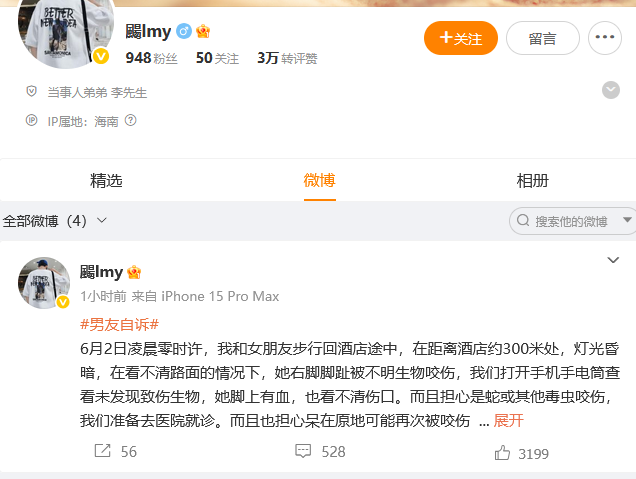
Task: Click the crown VIP badge in the profile header
Action: [x=203, y=31]
